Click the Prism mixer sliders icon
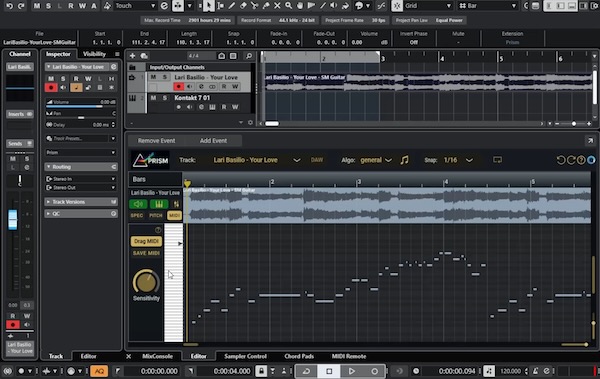The height and width of the screenshot is (379, 600). [176, 204]
